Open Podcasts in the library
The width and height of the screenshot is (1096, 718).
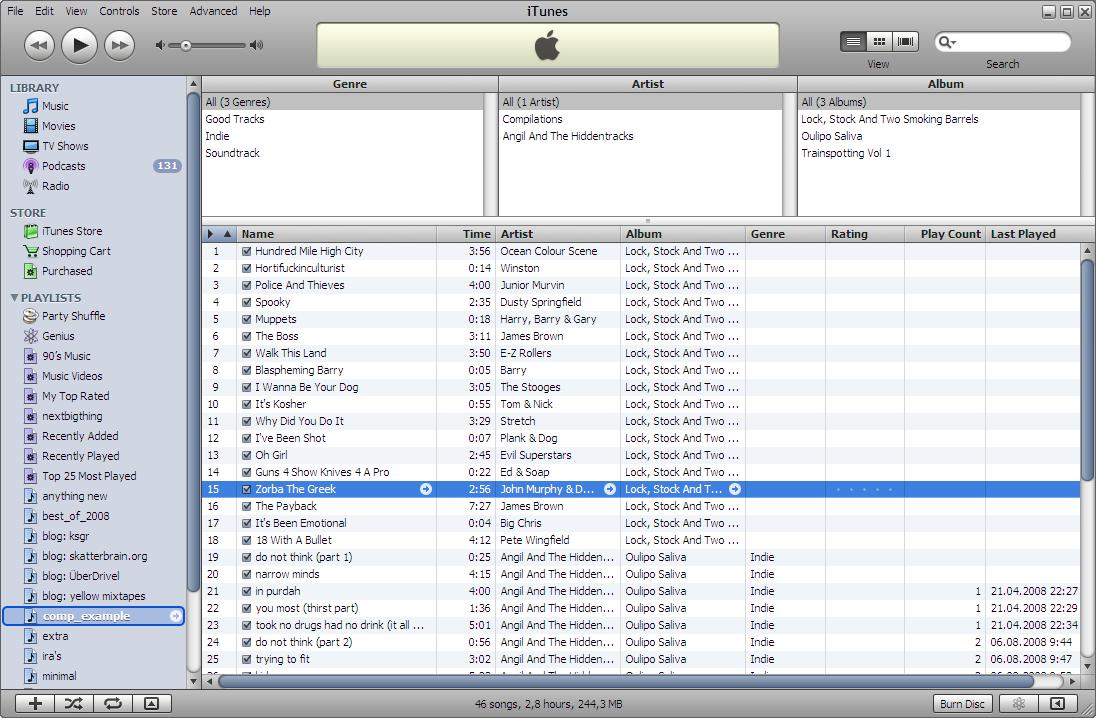(x=63, y=166)
